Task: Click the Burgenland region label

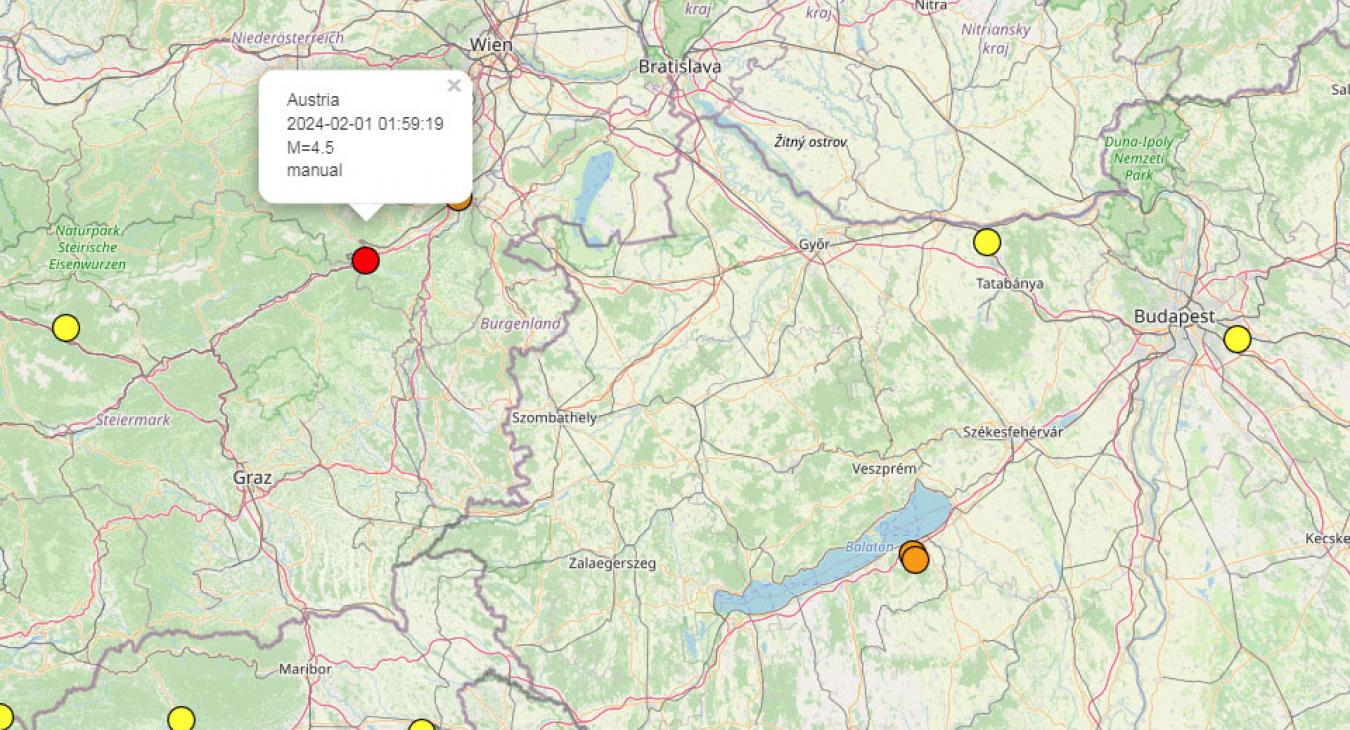Action: click(520, 323)
